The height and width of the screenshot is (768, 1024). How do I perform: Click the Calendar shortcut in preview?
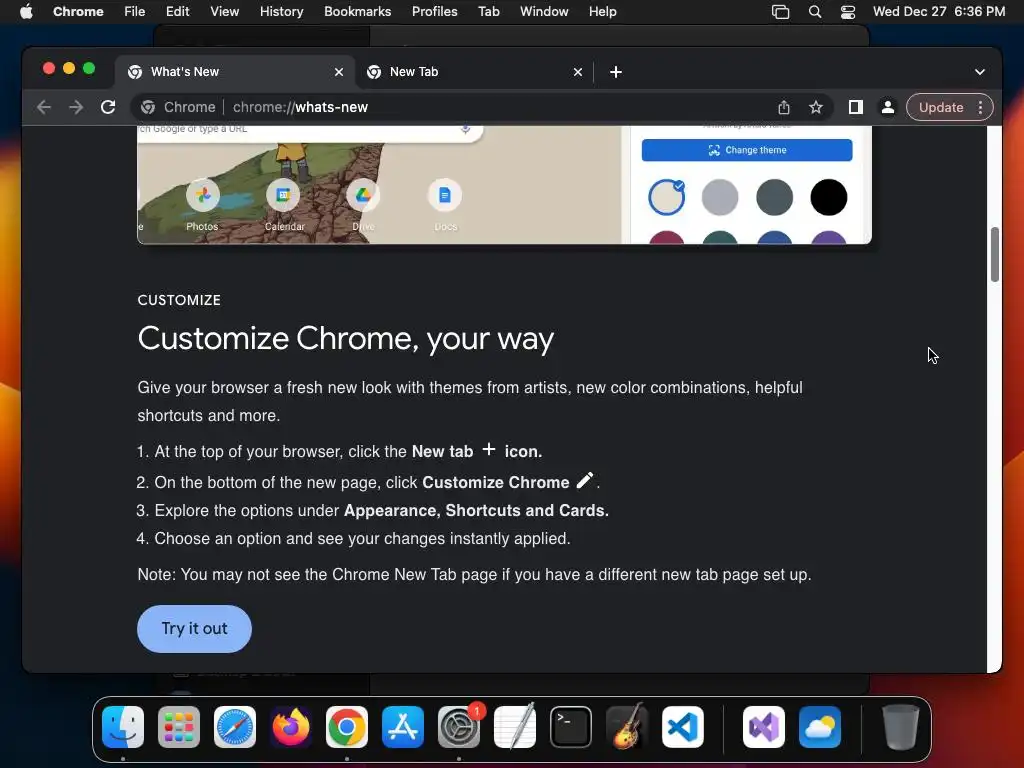tap(284, 205)
